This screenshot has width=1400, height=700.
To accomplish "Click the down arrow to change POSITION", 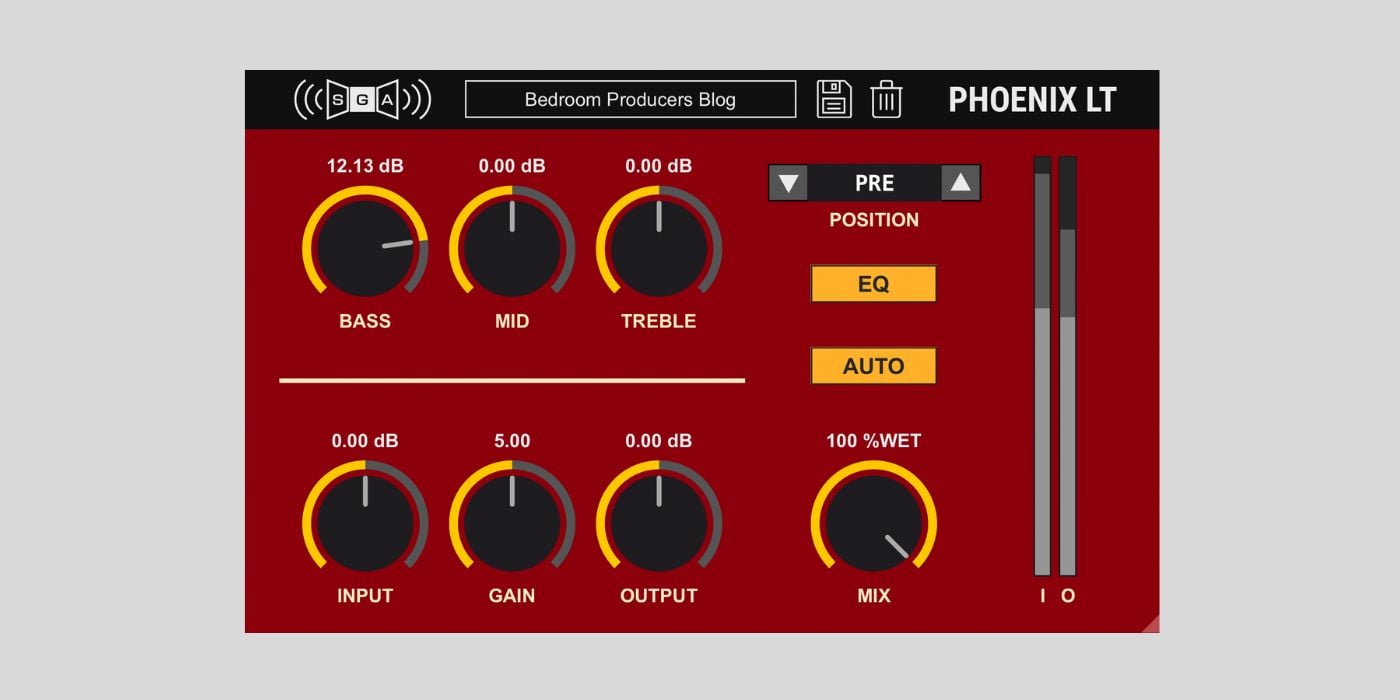I will 789,182.
